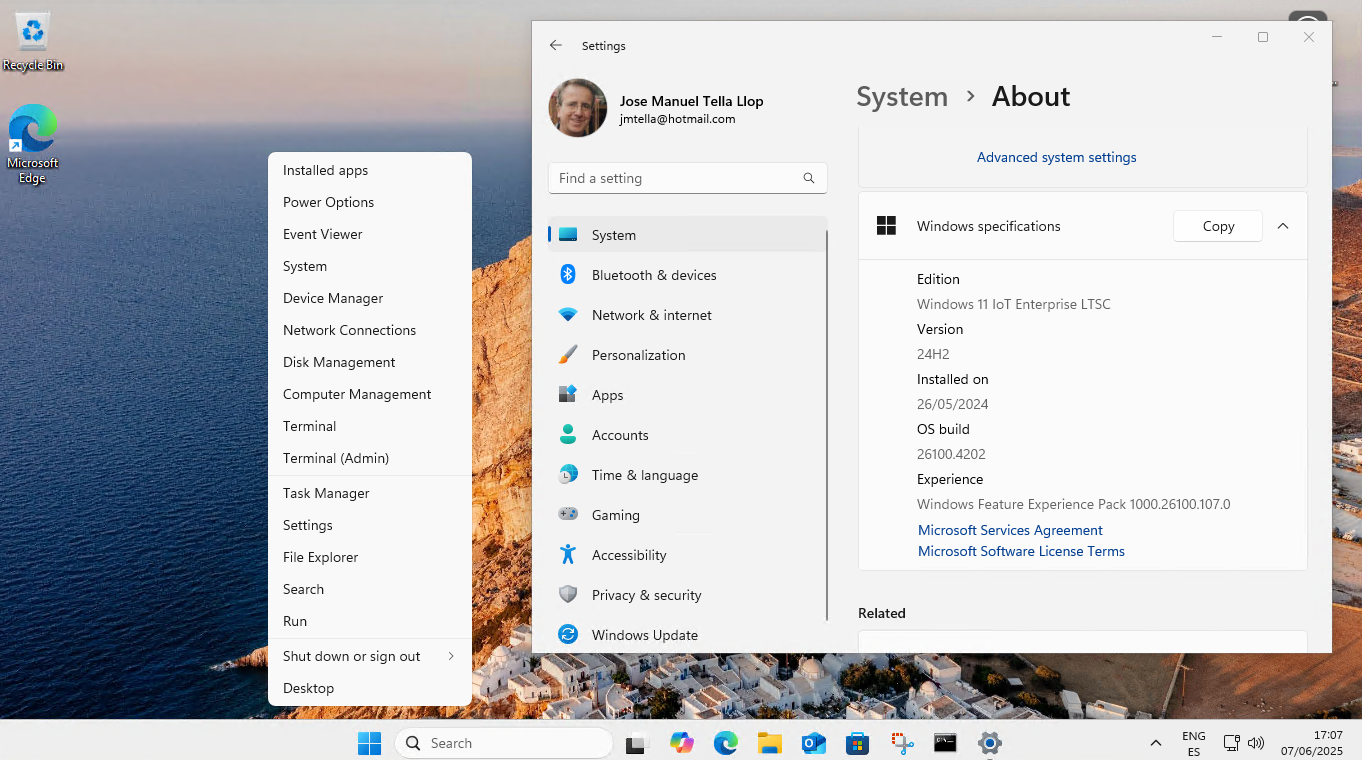Viewport: 1362px width, 760px height.
Task: Click the Bluetooth icon in Settings sidebar
Action: (567, 275)
